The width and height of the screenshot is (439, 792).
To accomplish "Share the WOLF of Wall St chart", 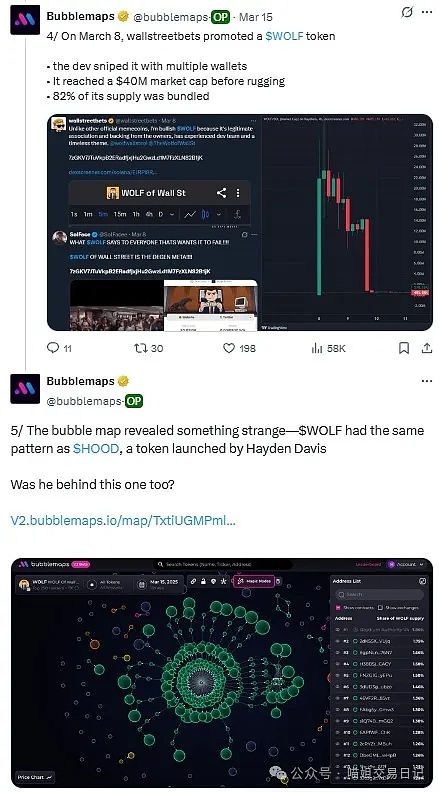I will 221,192.
